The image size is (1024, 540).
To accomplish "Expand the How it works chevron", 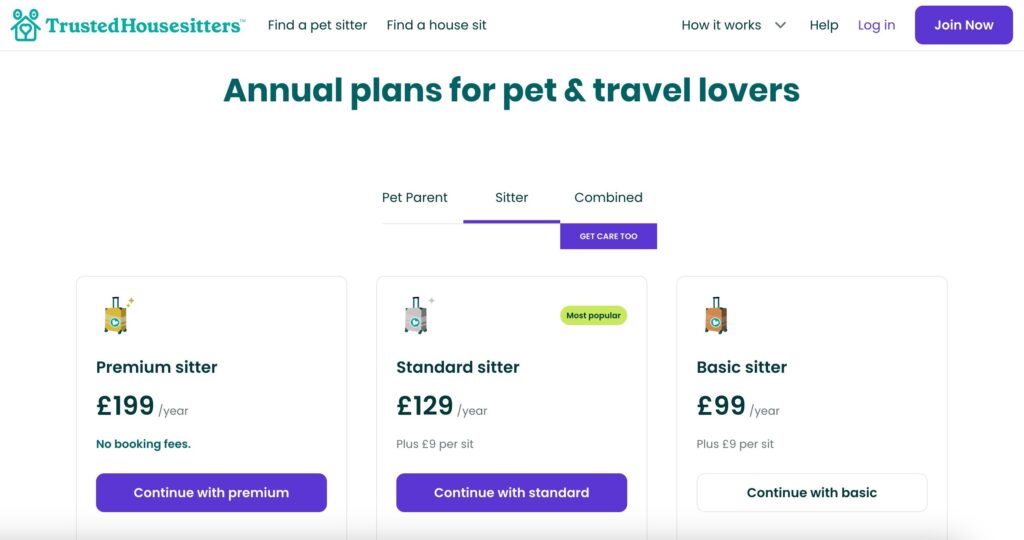I will tap(781, 25).
